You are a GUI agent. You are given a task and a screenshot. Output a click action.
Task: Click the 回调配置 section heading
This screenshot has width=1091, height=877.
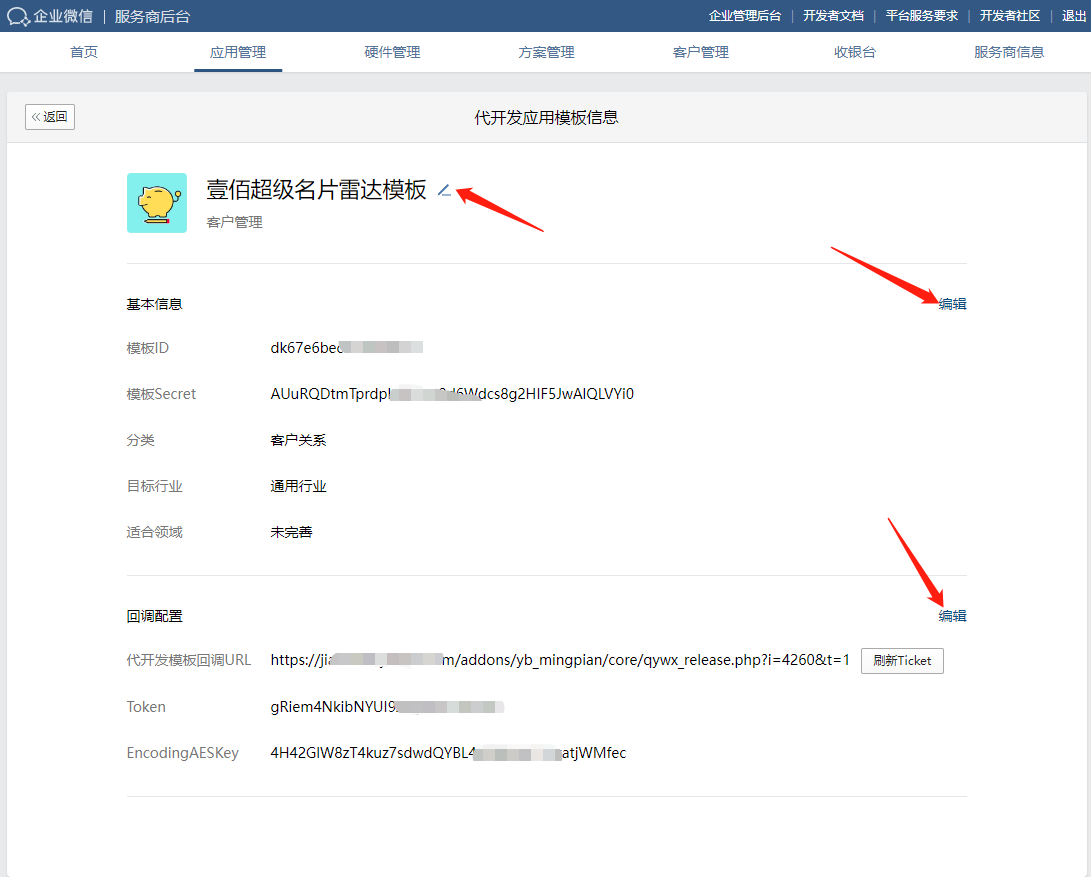coord(154,616)
